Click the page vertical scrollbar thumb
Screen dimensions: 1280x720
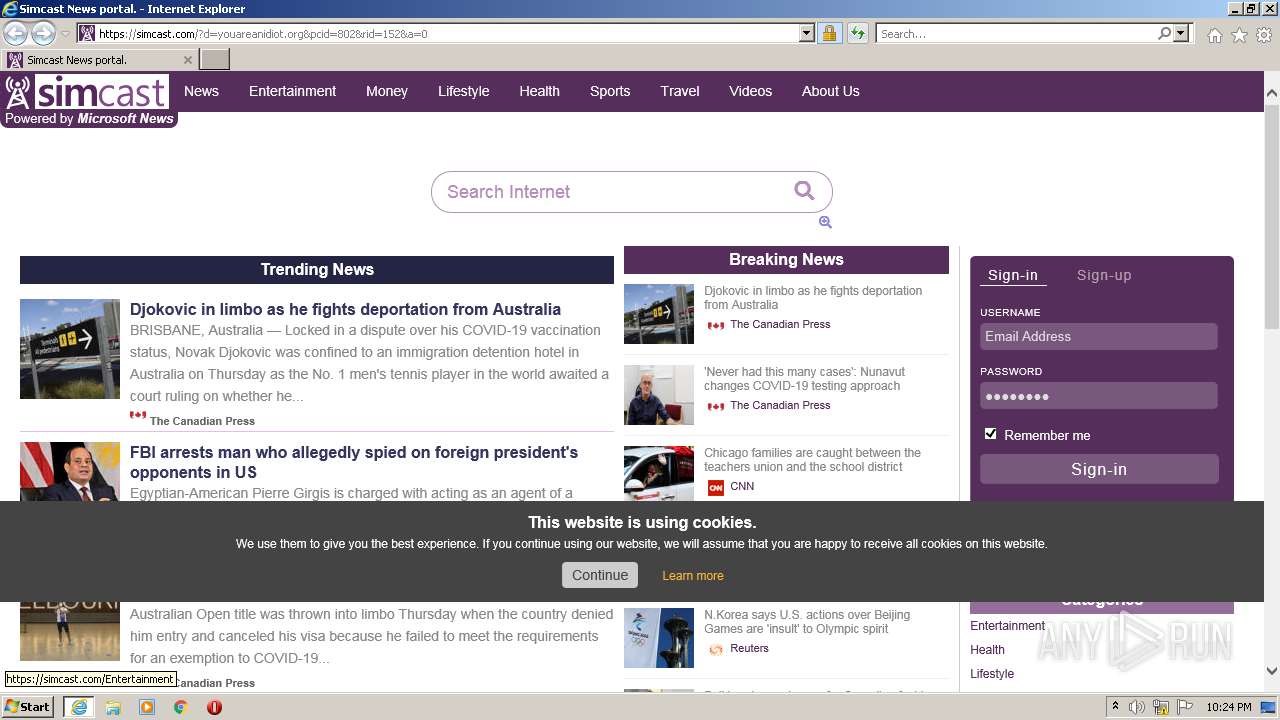(1272, 215)
